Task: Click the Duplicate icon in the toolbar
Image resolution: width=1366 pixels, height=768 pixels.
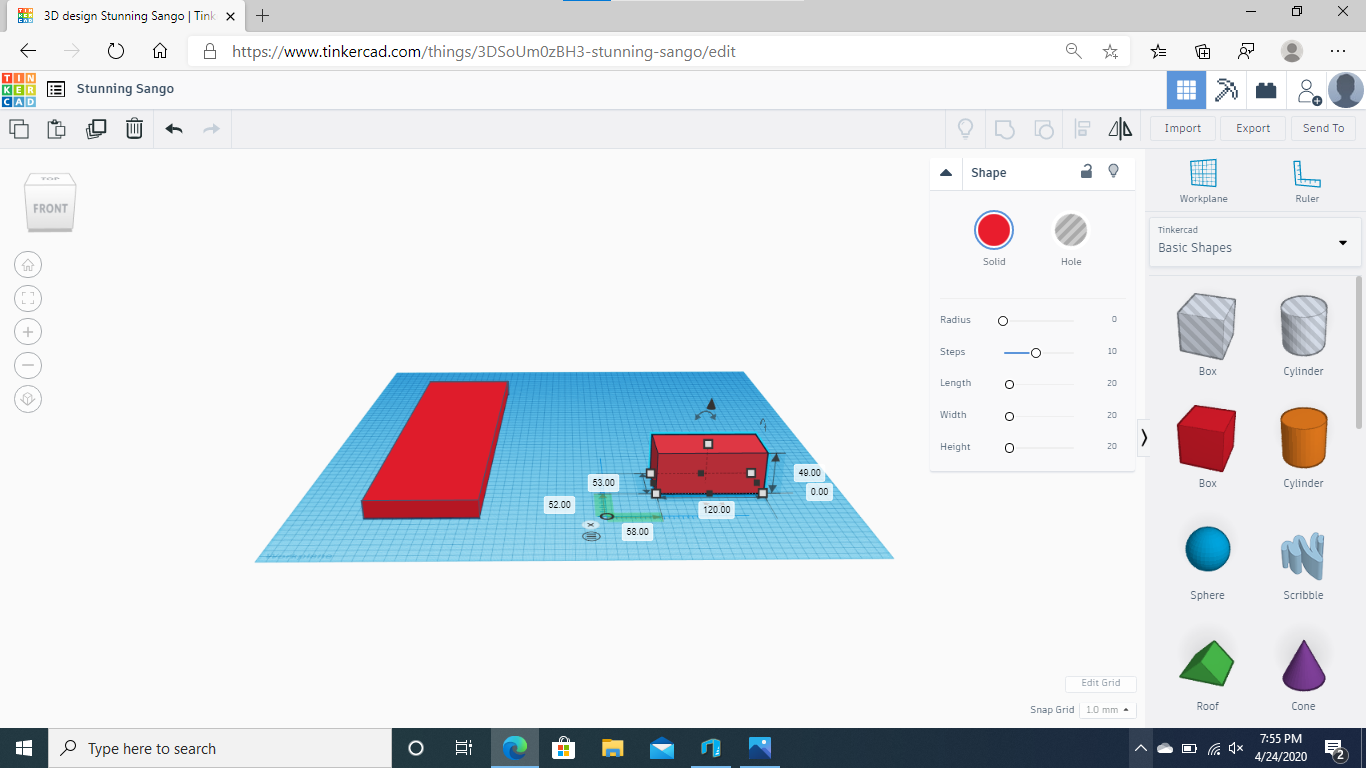Action: (96, 128)
